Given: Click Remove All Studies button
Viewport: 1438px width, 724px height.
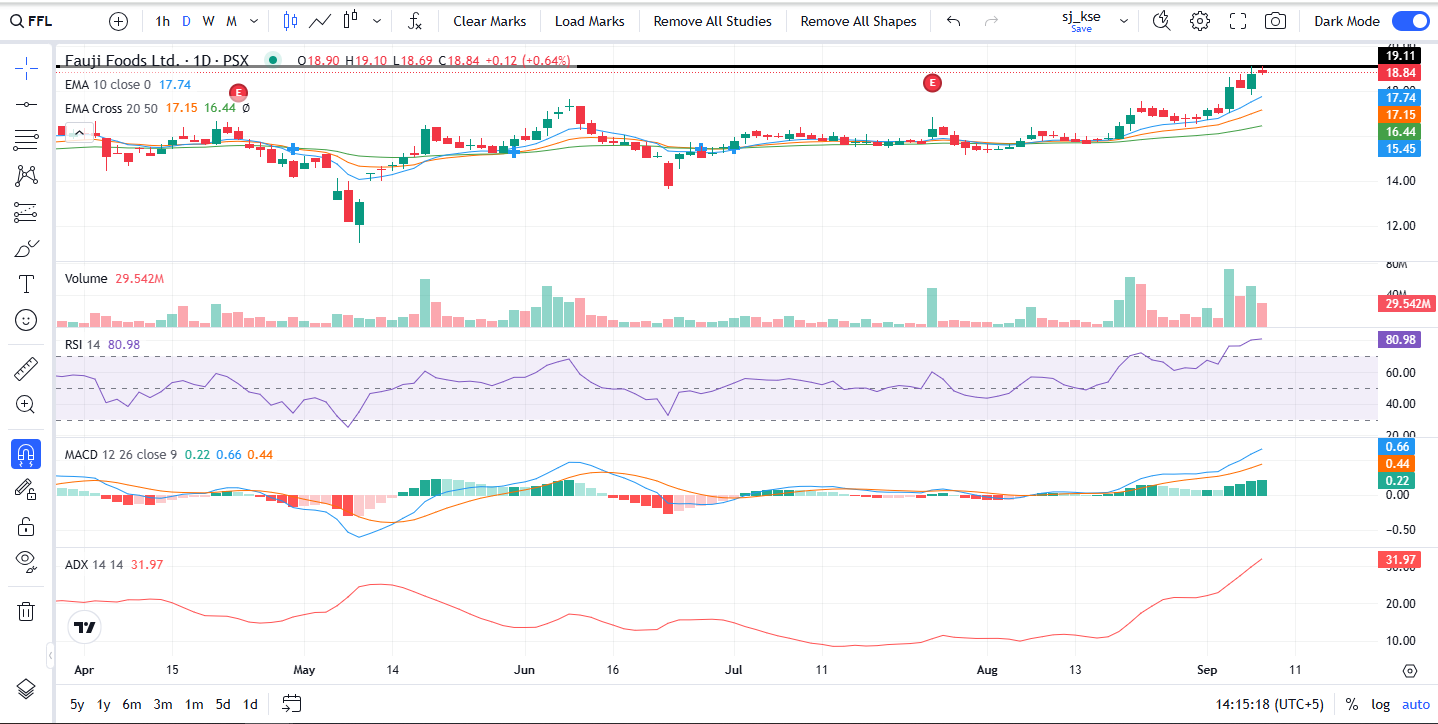Looking at the screenshot, I should click(712, 21).
